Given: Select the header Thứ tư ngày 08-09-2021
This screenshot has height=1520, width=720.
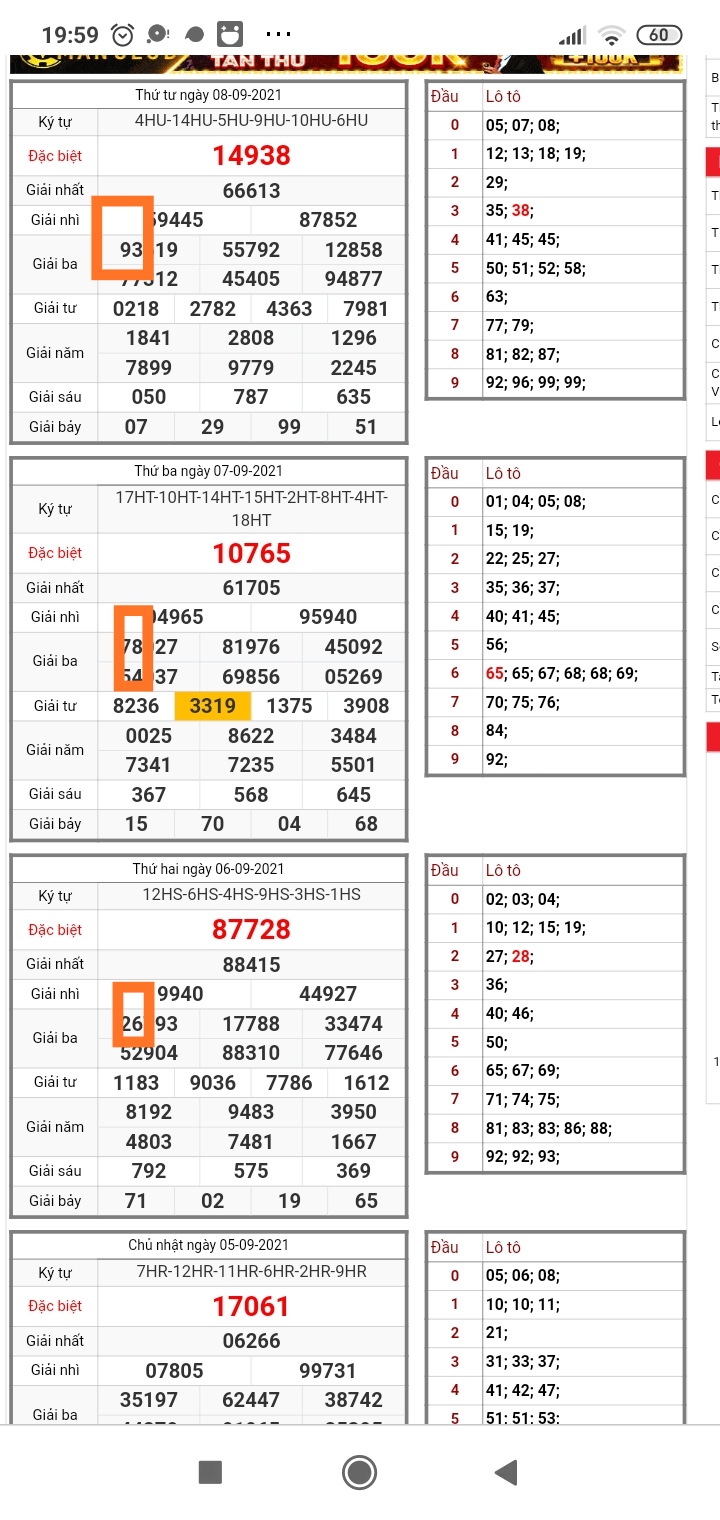Looking at the screenshot, I should [208, 95].
